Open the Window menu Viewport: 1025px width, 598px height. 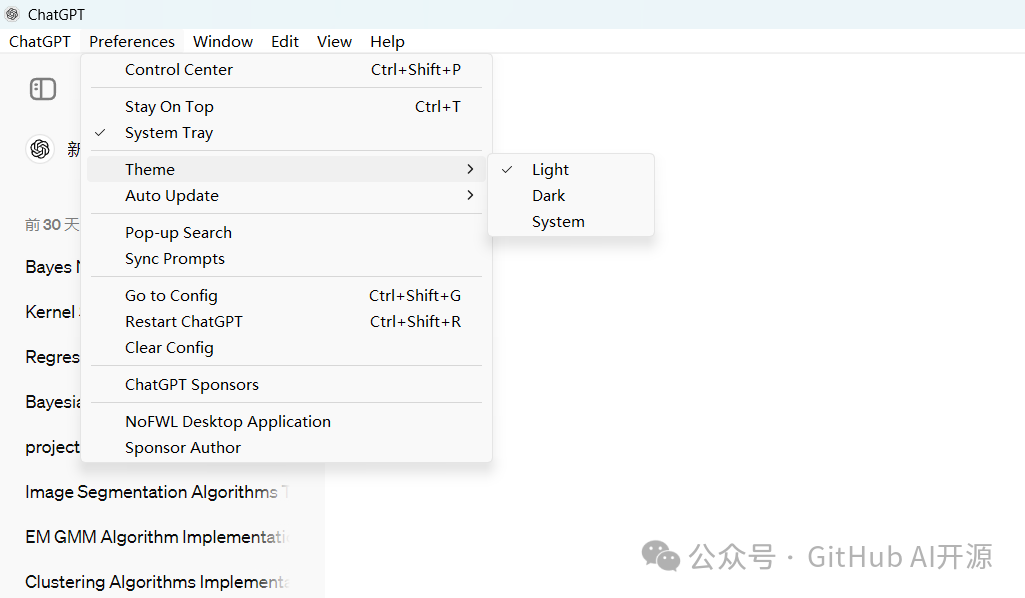223,42
